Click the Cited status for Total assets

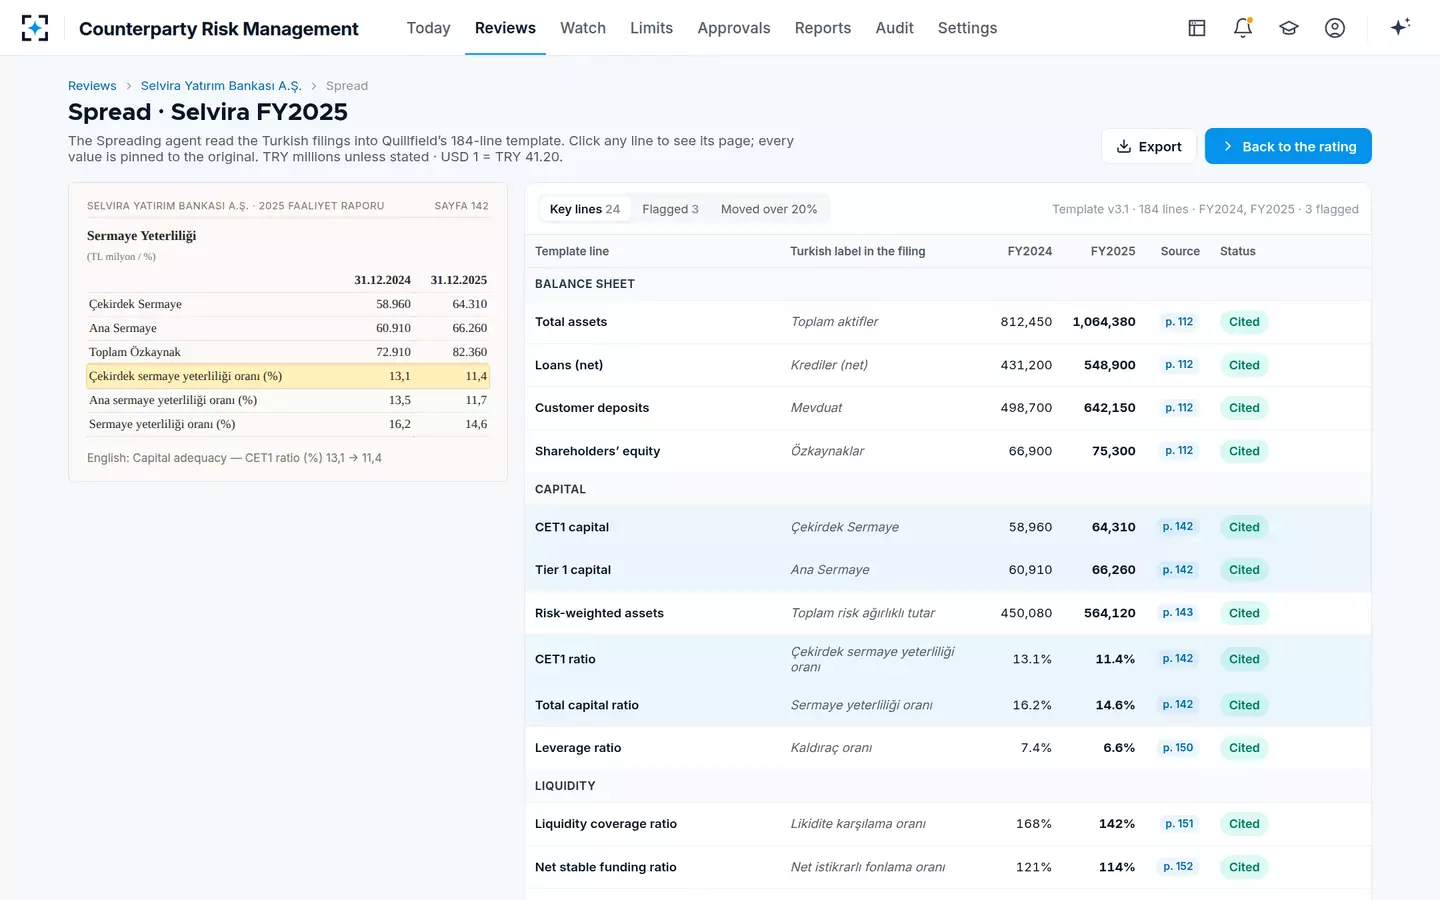(1244, 322)
